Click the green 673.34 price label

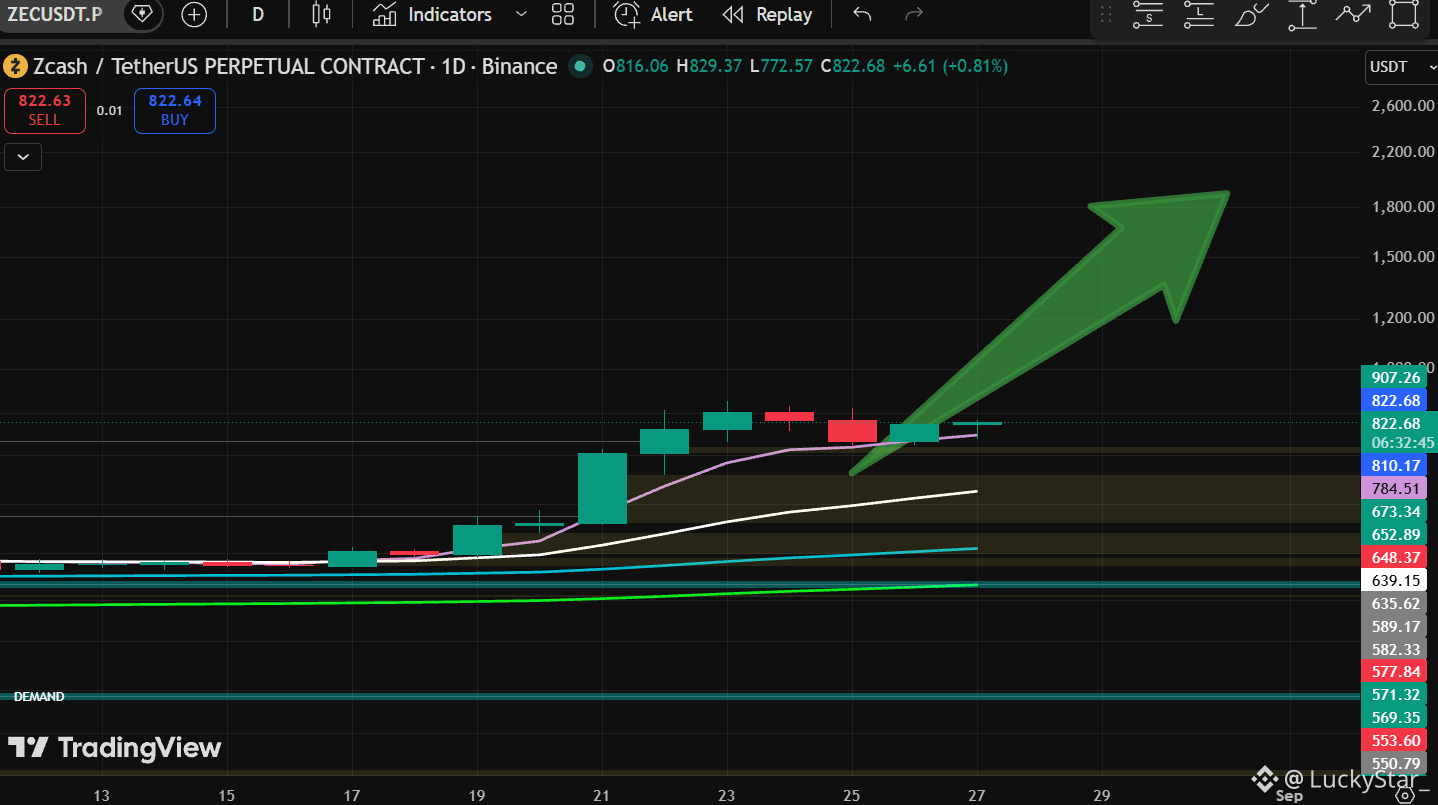coord(1396,512)
